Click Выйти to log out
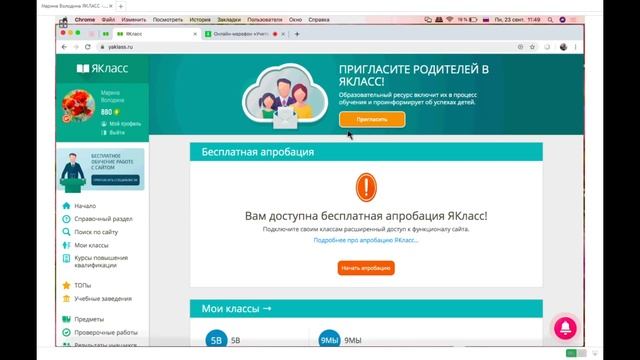This screenshot has width=640, height=360. point(117,132)
